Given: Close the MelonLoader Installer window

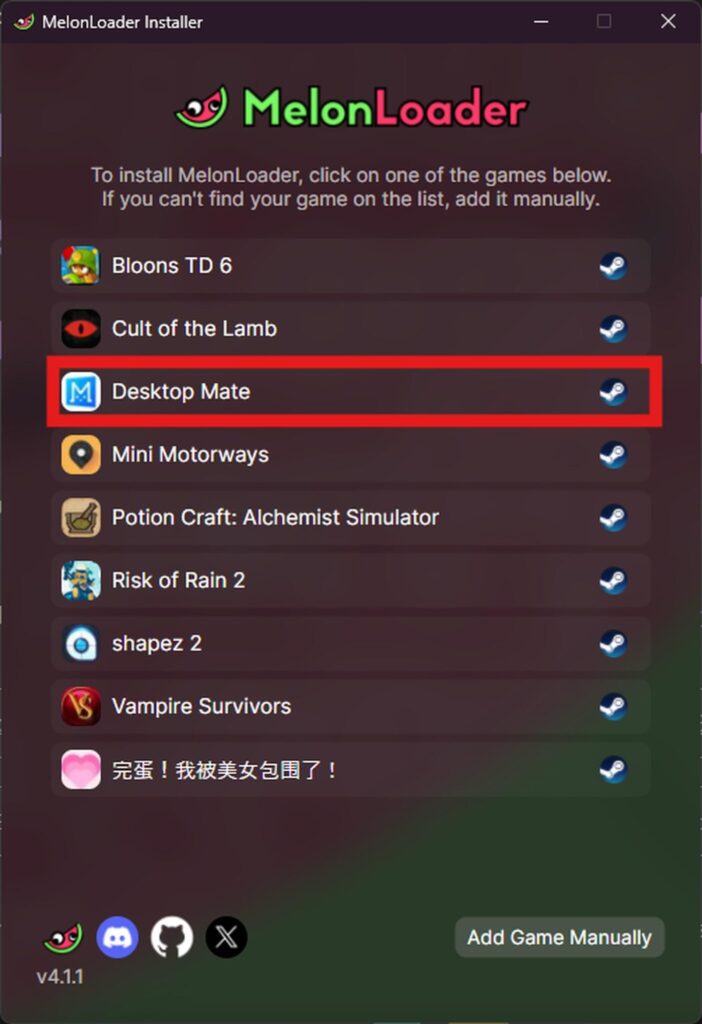Looking at the screenshot, I should point(668,22).
